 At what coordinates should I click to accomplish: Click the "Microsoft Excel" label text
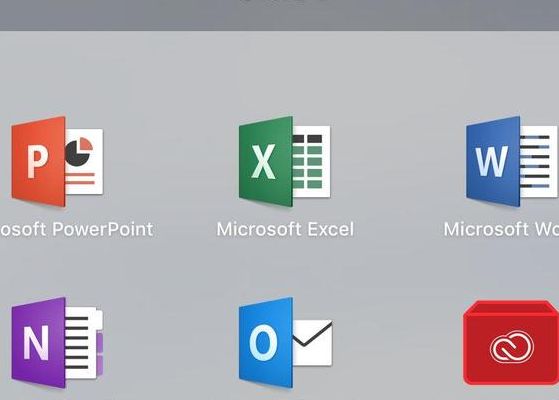click(285, 229)
